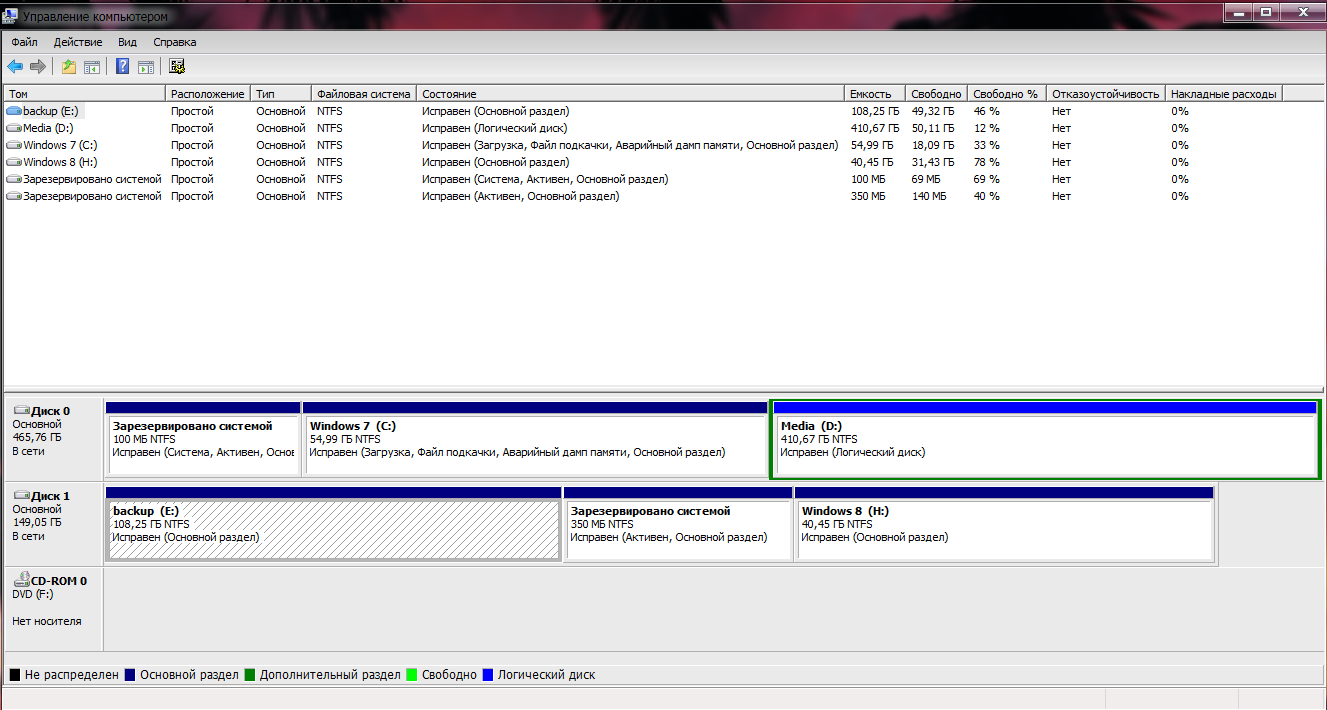
Task: Sort by the Файловая система column header
Action: [x=365, y=94]
